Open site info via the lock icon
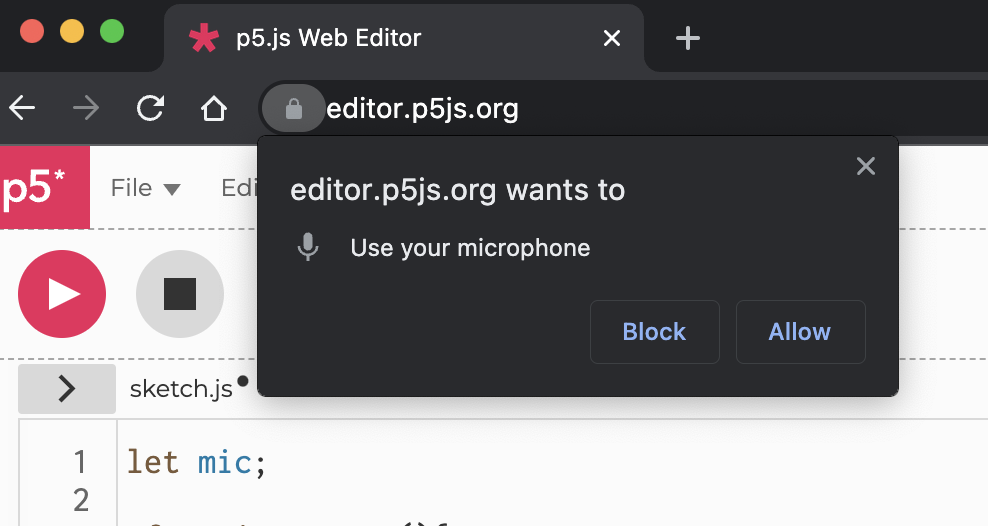Screen dimensions: 988x526 (293, 108)
